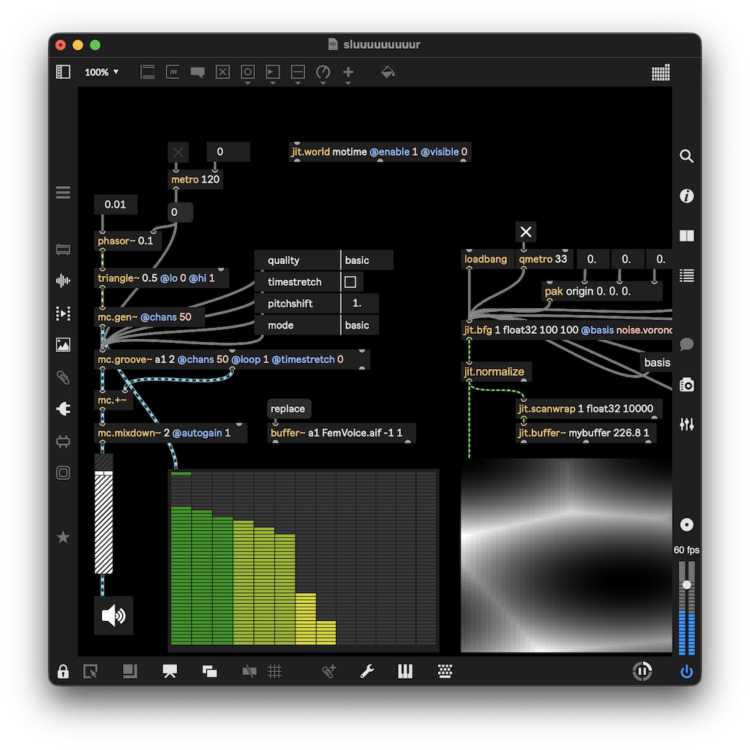Open the camera snapshots icon
Image resolution: width=750 pixels, height=750 pixels.
coord(686,385)
